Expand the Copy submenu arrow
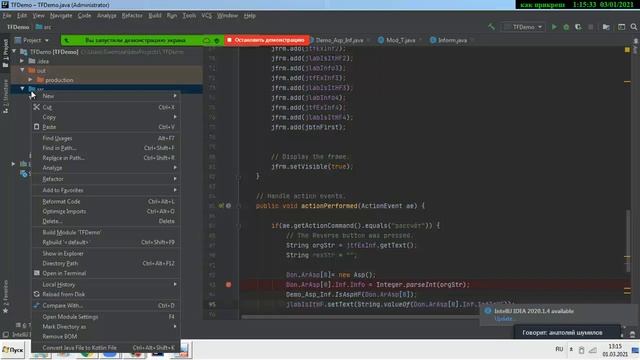The image size is (640, 360). click(x=175, y=117)
